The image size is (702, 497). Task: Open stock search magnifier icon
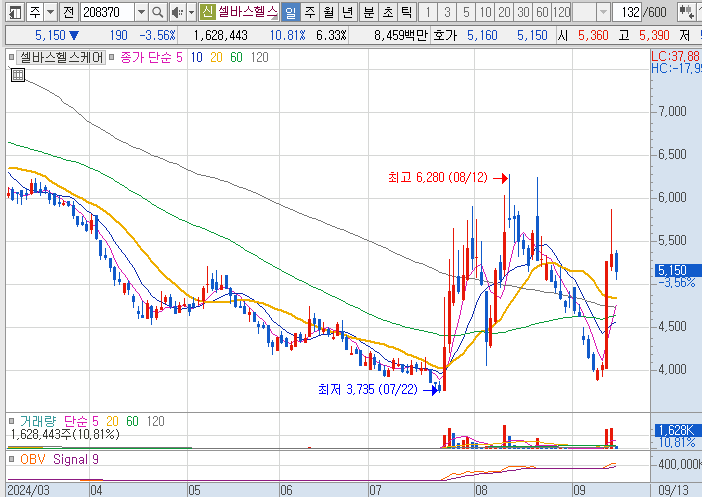point(157,12)
